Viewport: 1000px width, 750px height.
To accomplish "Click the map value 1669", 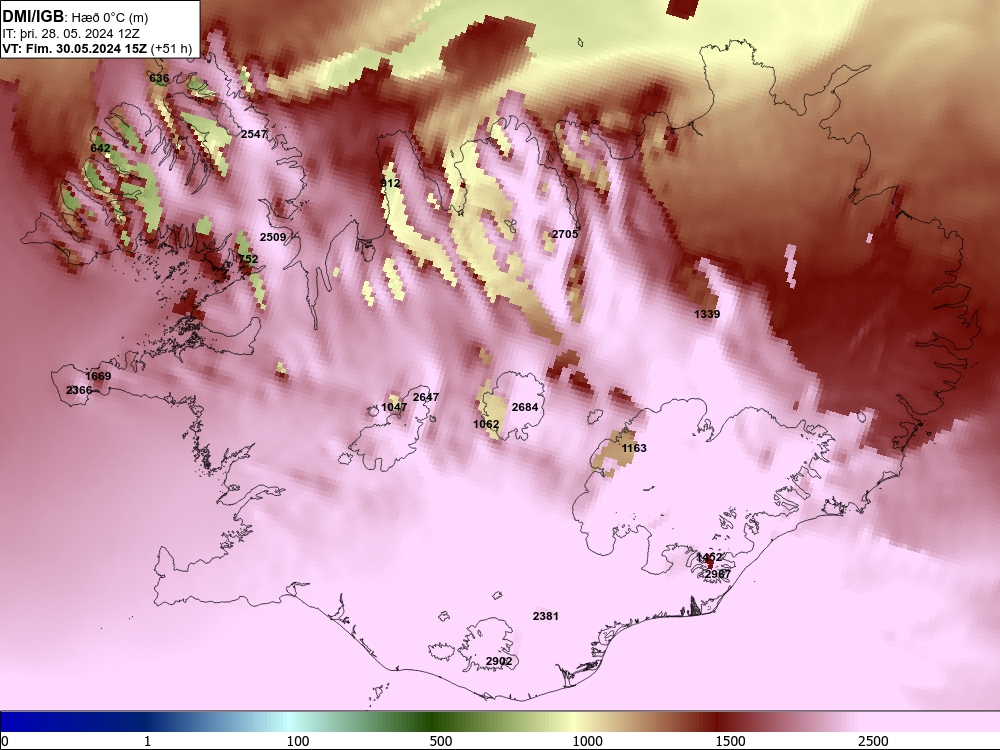I will [x=98, y=376].
